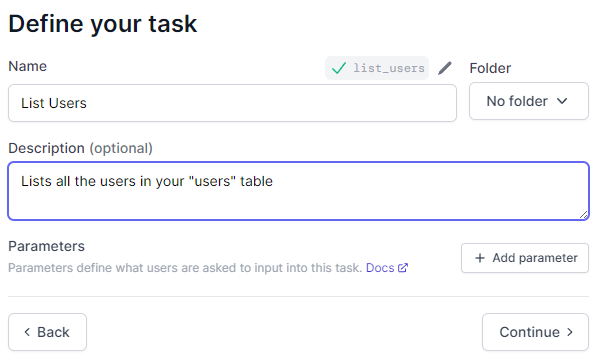600x361 pixels.
Task: Click the left chevron on Back button
Action: (x=27, y=332)
